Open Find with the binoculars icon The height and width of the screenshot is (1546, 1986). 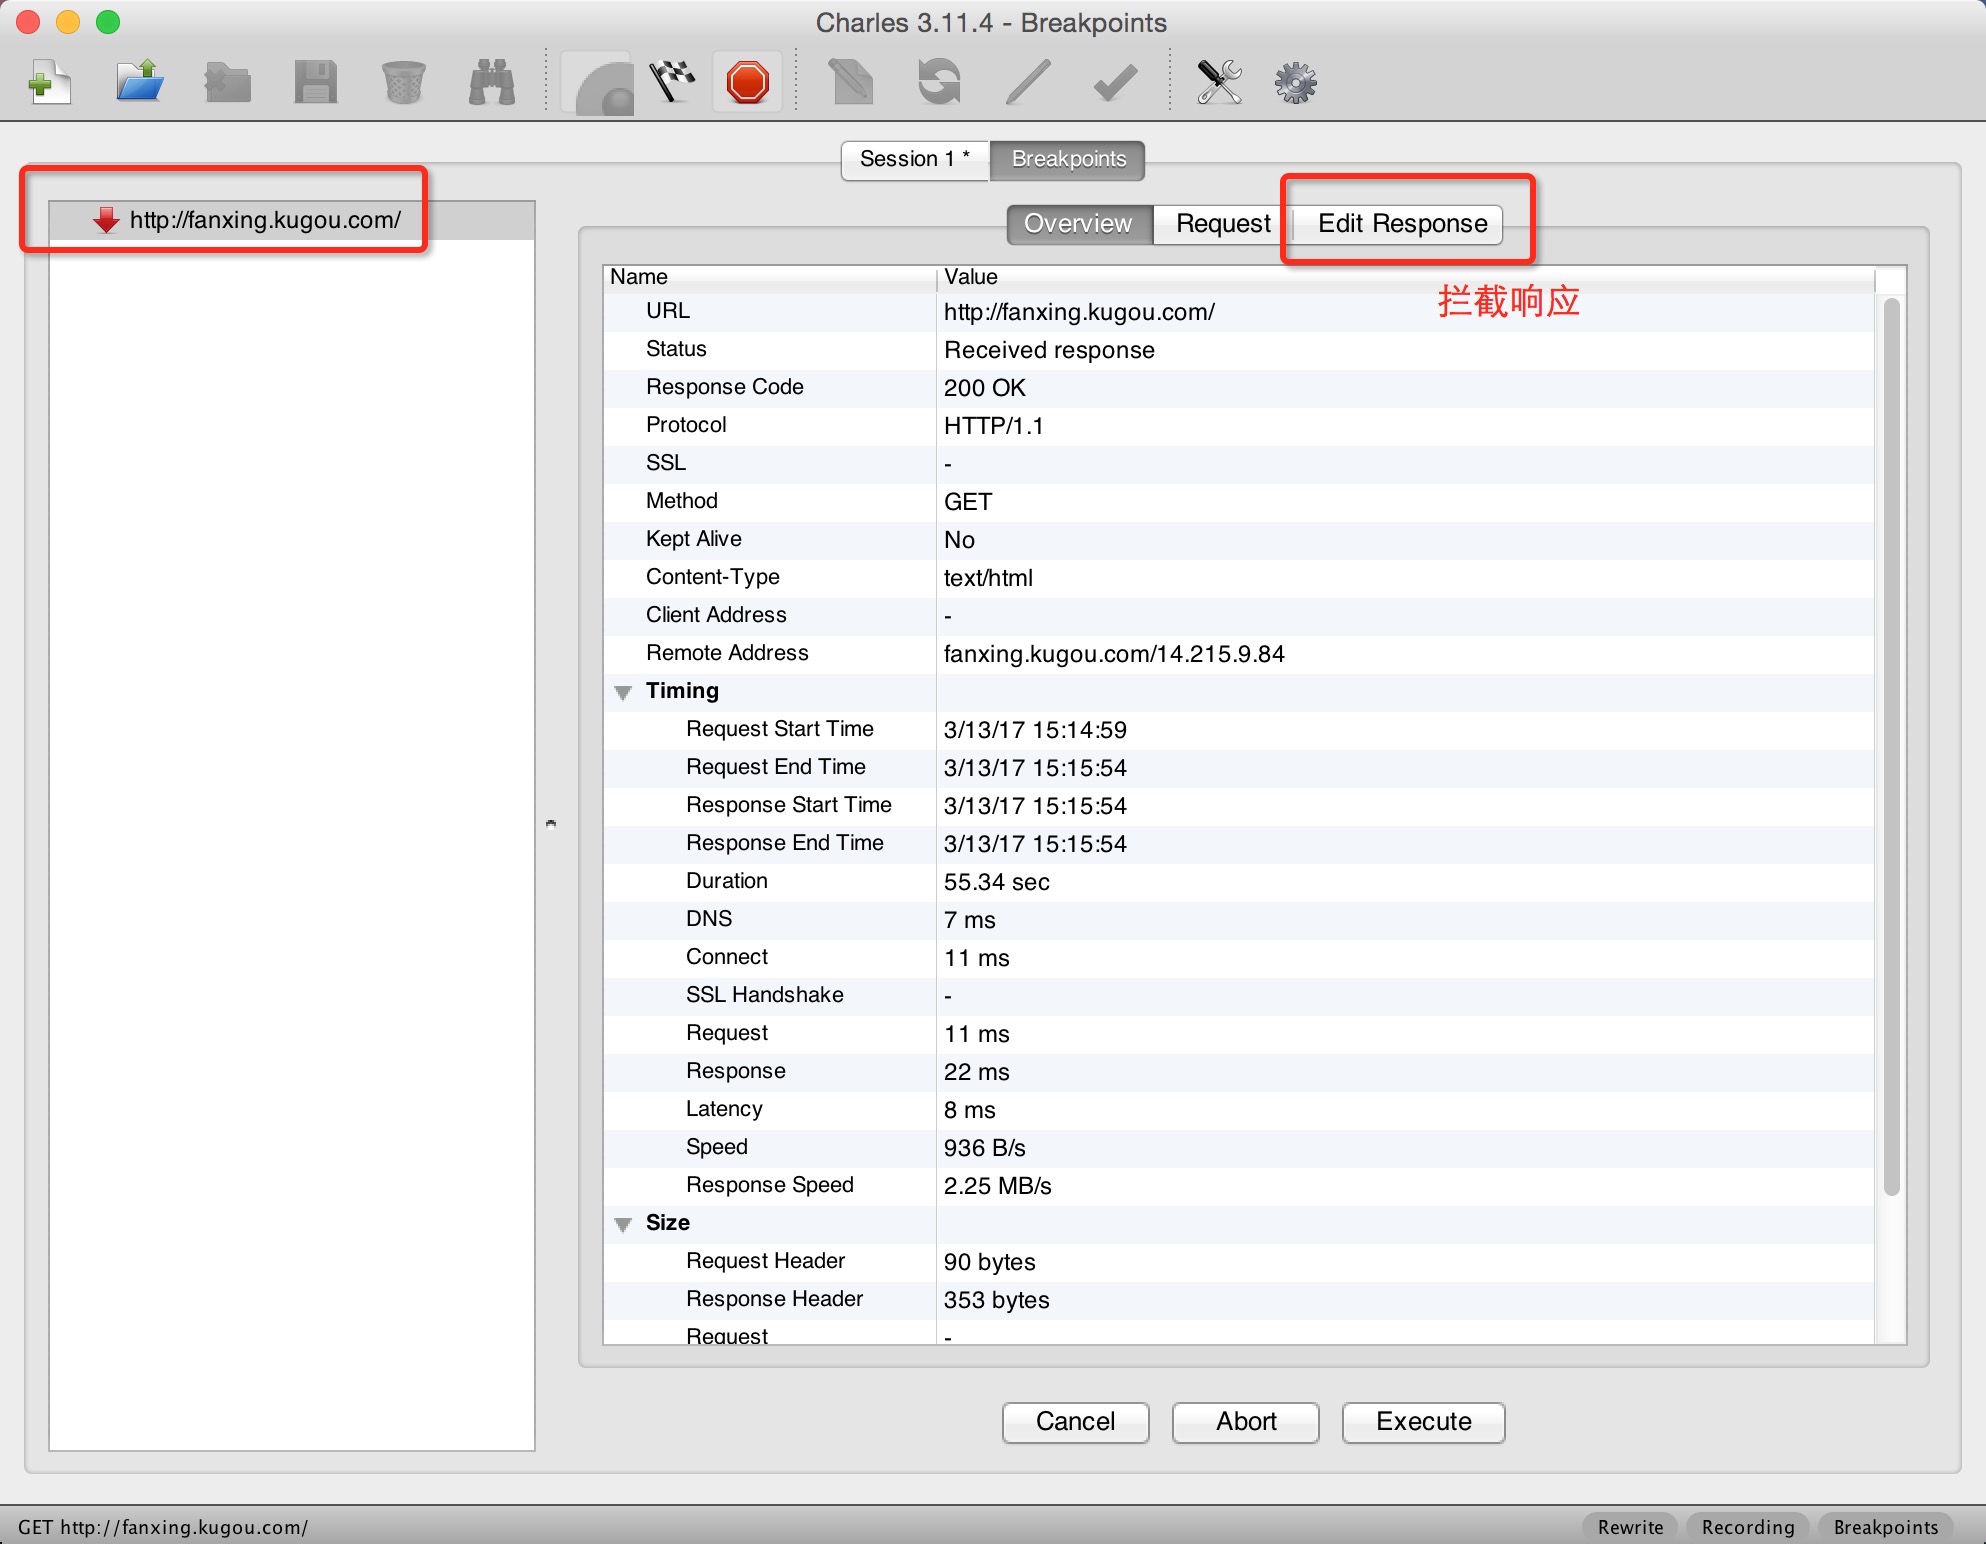pos(491,82)
